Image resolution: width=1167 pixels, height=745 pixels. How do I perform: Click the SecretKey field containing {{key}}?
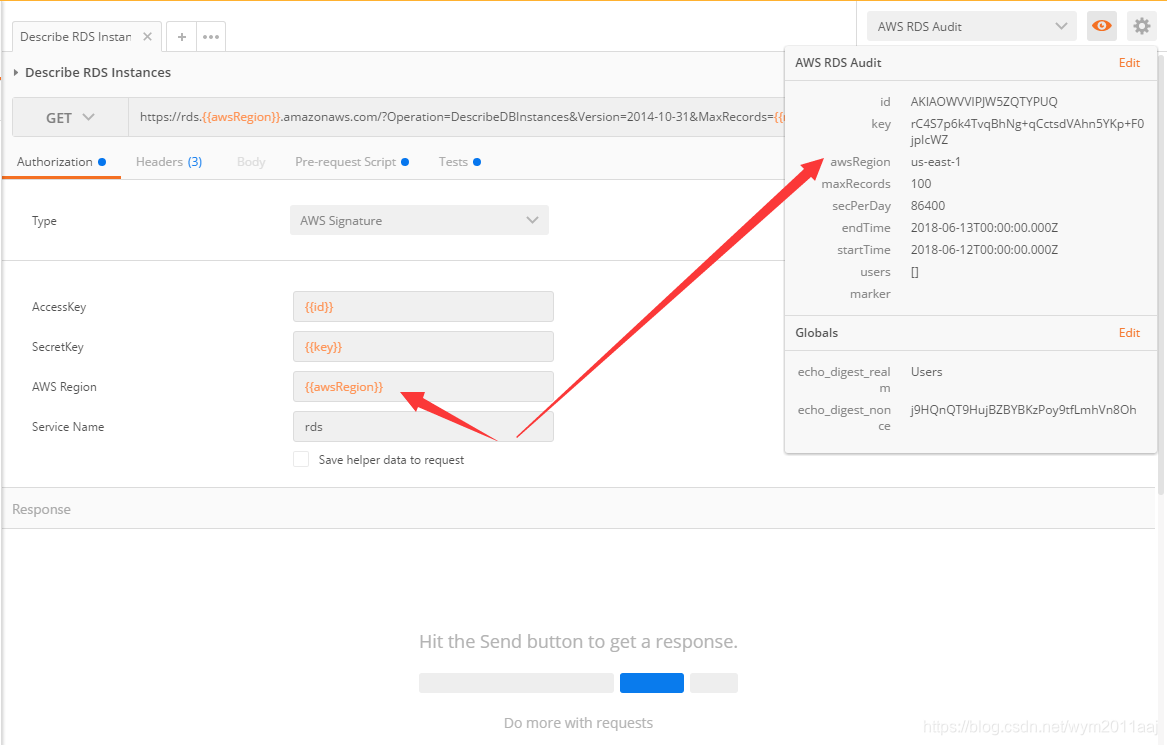click(x=423, y=347)
